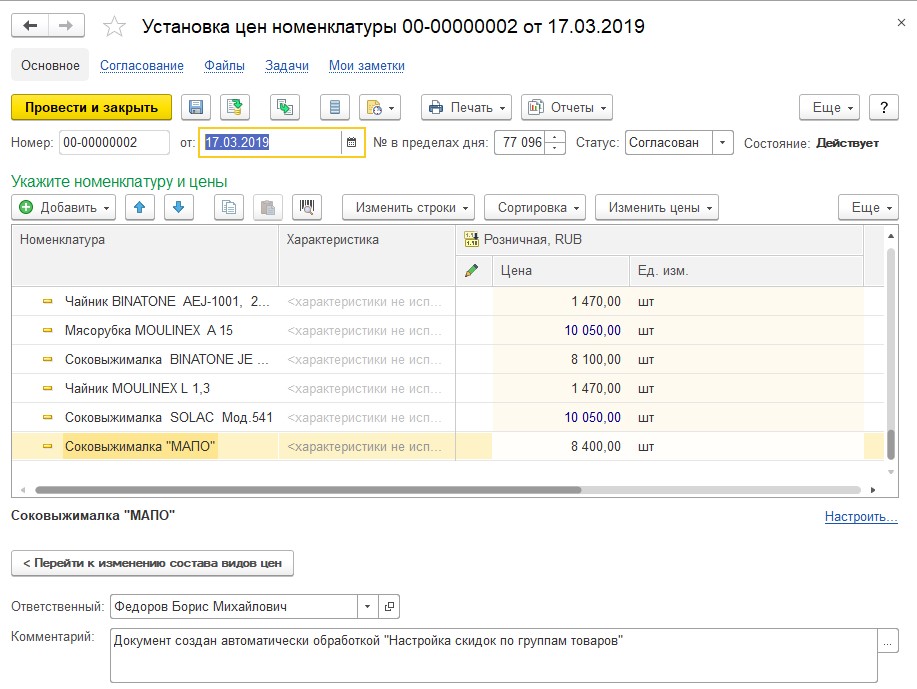Click the 8 400,00 price cell
This screenshot has width=917, height=689.
pos(561,446)
